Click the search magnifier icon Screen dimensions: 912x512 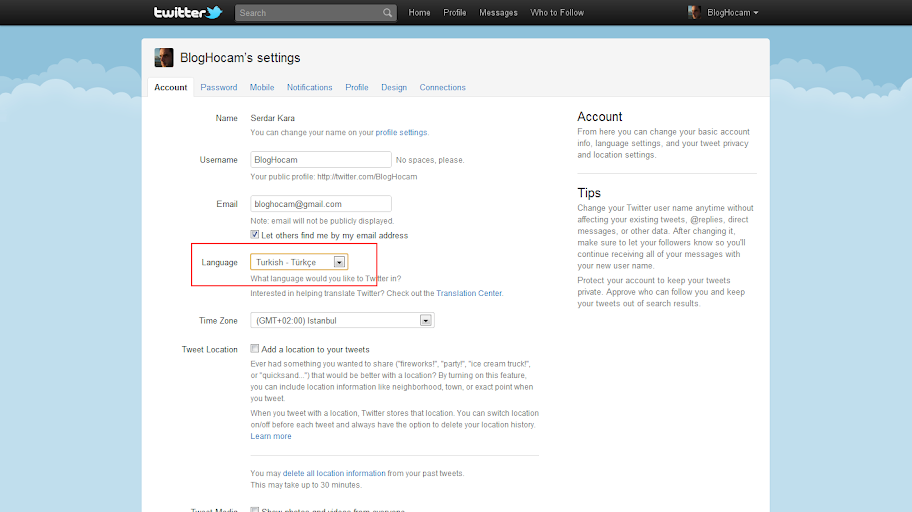tap(387, 13)
